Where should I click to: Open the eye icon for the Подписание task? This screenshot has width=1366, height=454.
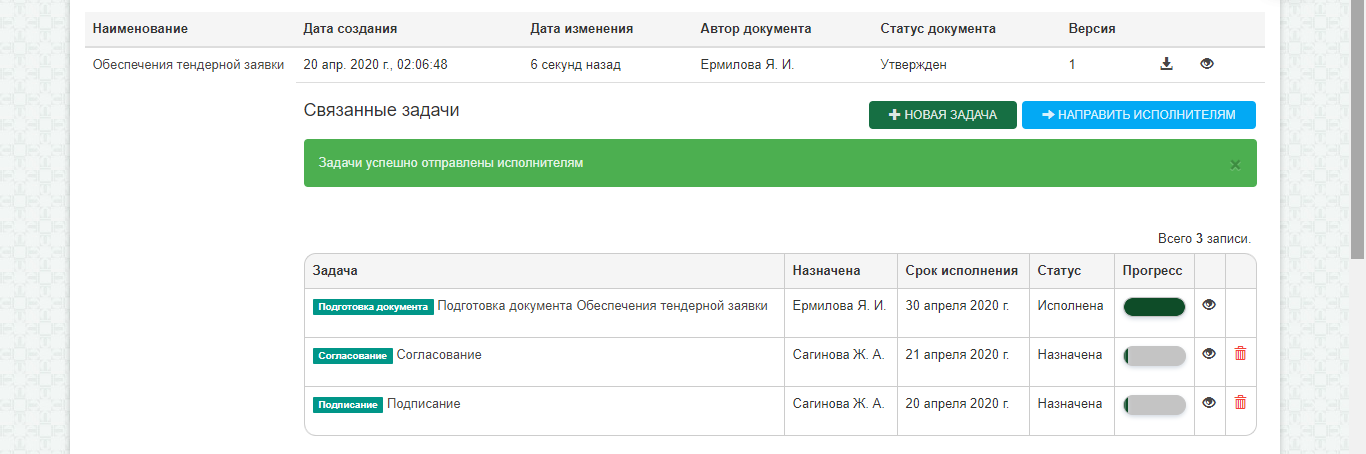(x=1209, y=402)
